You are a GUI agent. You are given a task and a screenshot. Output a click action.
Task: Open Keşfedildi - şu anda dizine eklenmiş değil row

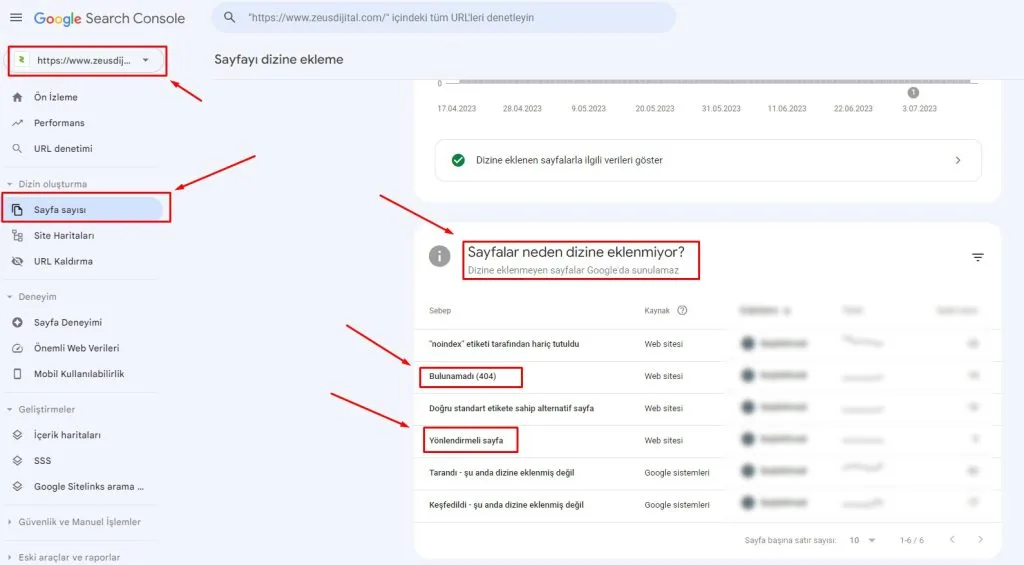coord(708,505)
